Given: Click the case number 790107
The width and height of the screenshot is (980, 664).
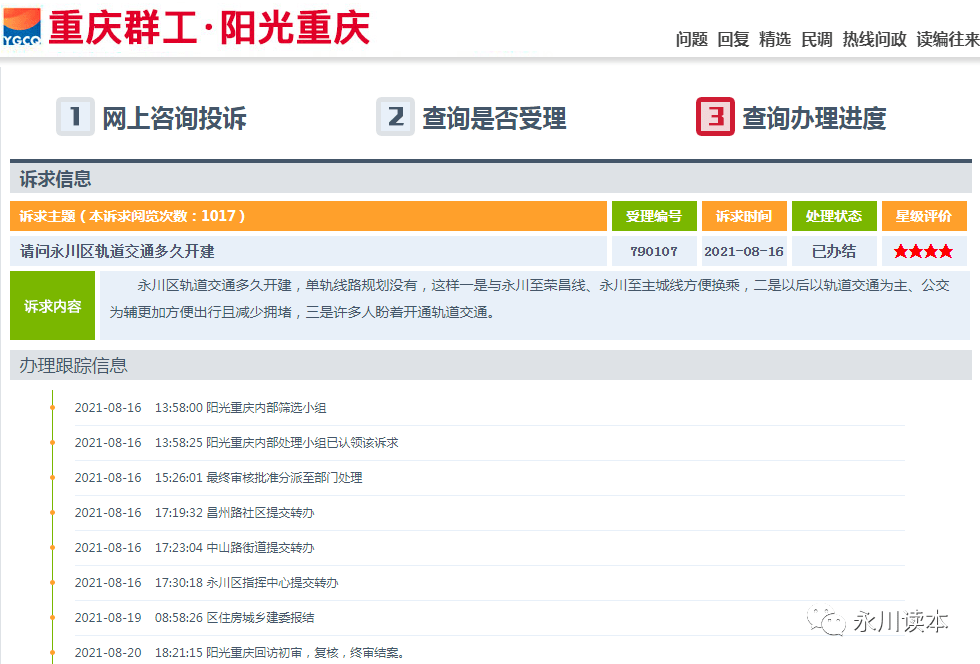Looking at the screenshot, I should 654,251.
